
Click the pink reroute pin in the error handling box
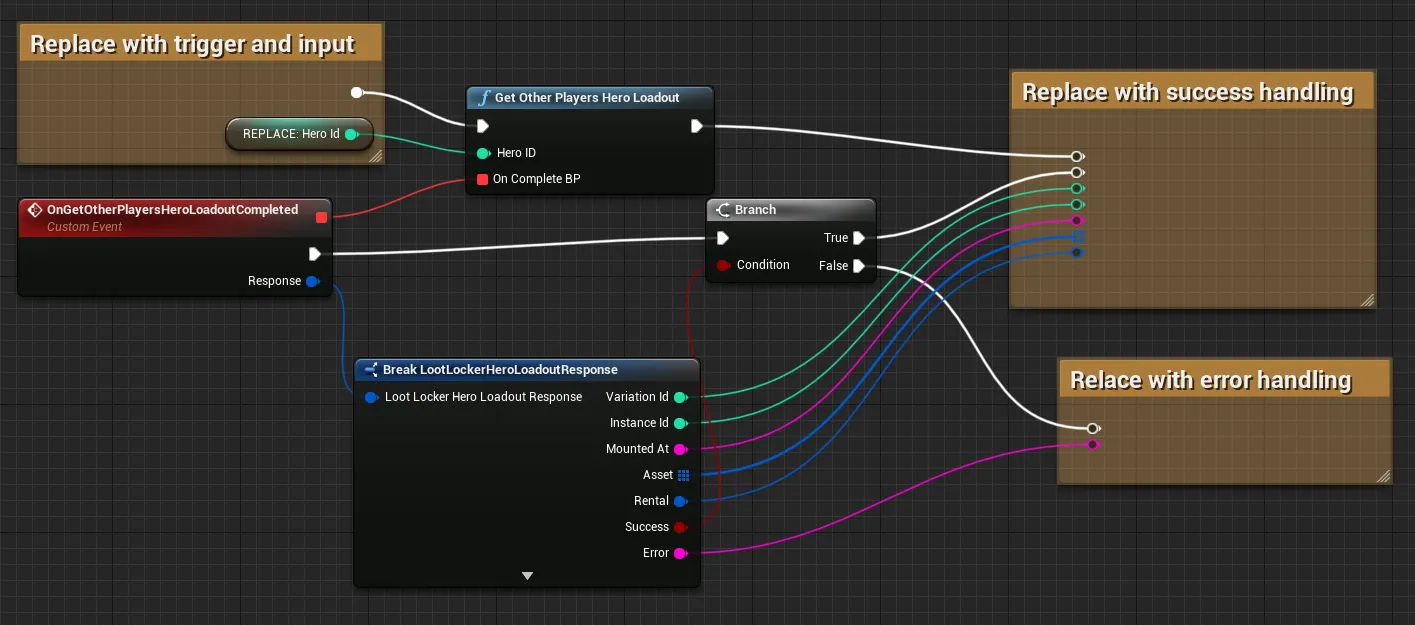pyautogui.click(x=1093, y=444)
